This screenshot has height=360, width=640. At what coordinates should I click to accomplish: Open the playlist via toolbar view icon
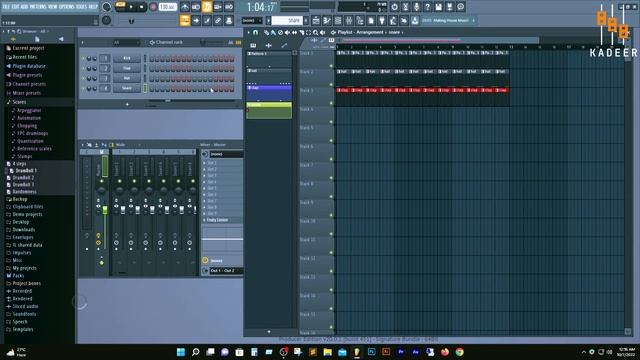(316, 20)
